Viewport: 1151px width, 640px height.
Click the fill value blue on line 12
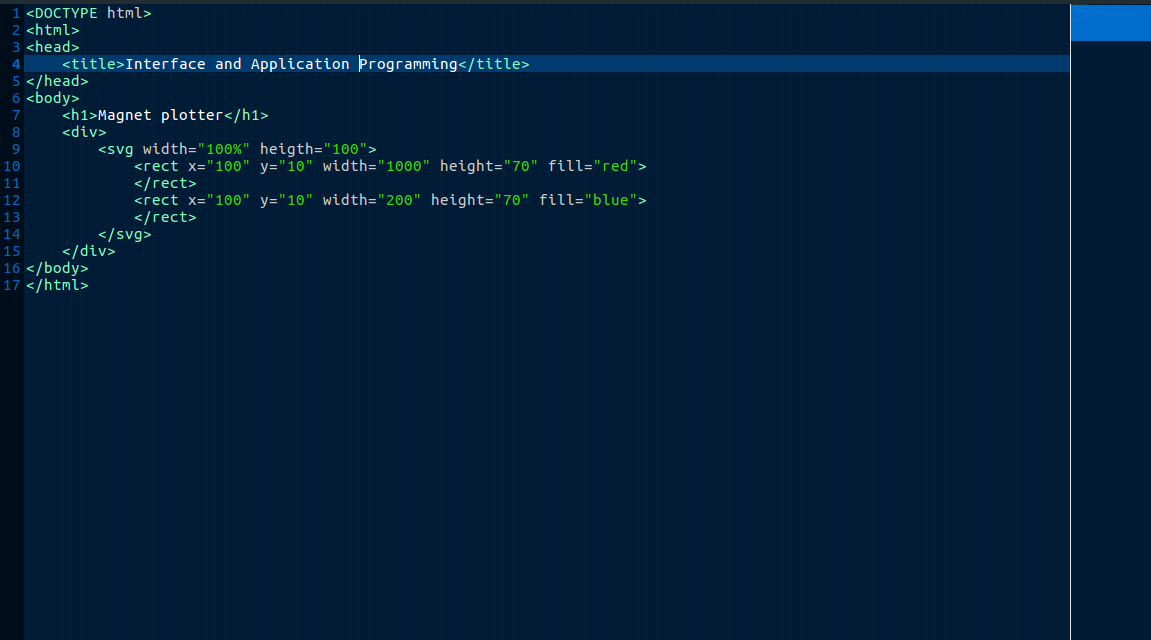pos(613,199)
